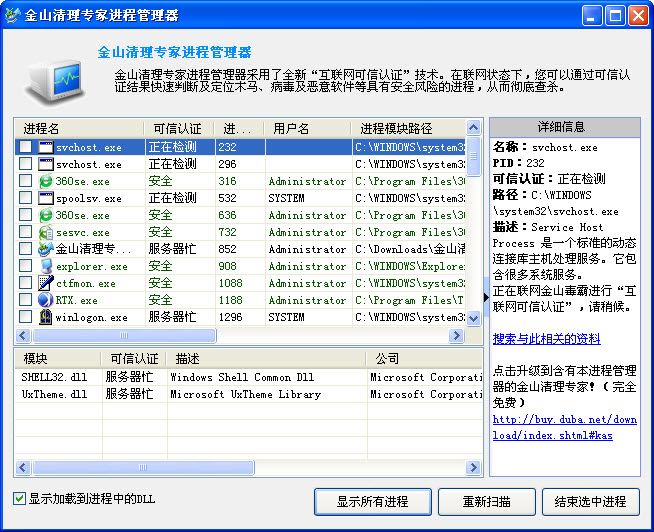Viewport: 654px width, 532px height.
Task: Sort by 进程名 column header
Action: click(79, 129)
